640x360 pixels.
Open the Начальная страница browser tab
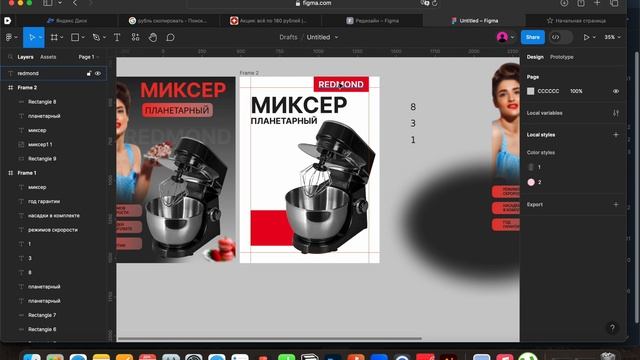click(x=576, y=20)
